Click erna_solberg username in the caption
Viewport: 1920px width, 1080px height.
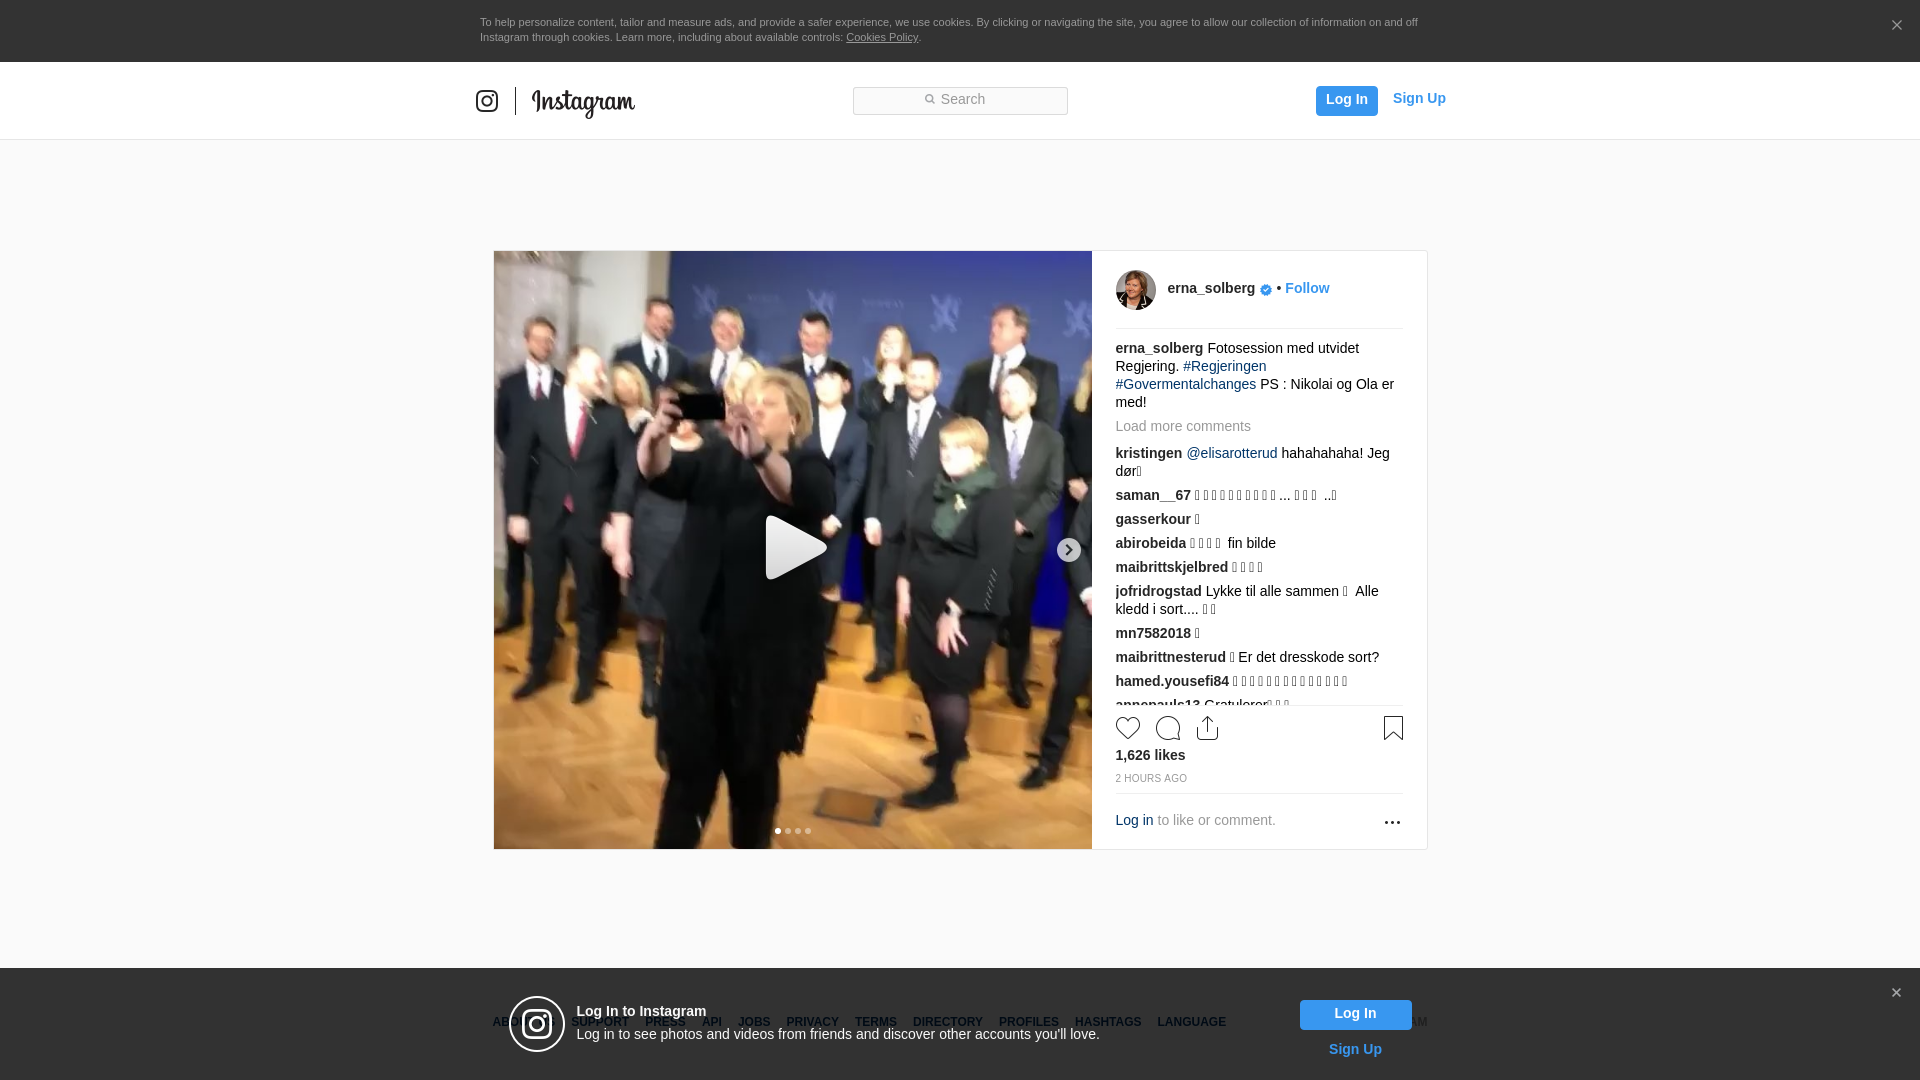pyautogui.click(x=1160, y=348)
